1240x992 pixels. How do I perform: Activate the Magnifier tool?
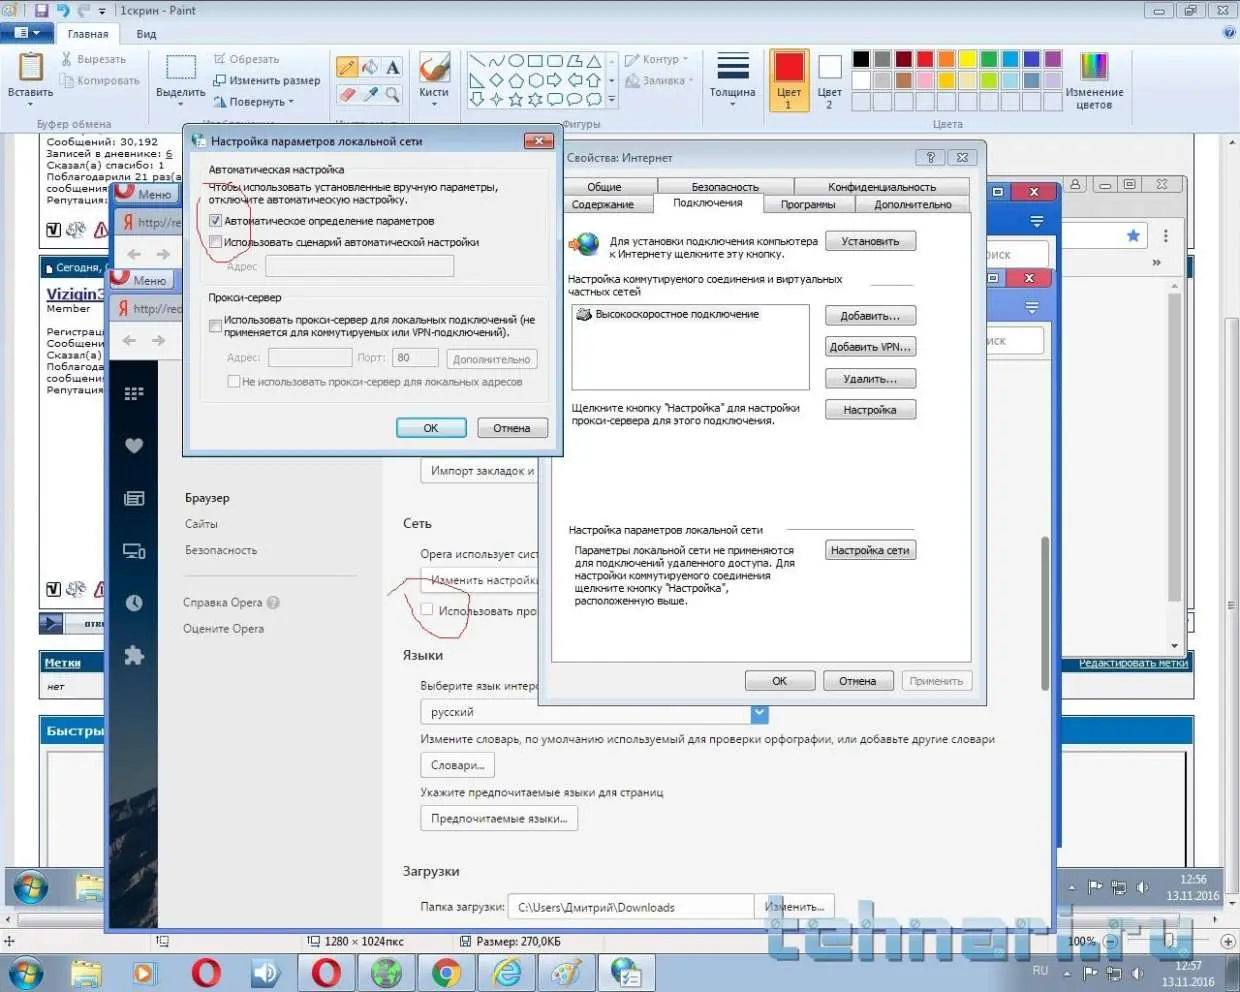pyautogui.click(x=393, y=95)
